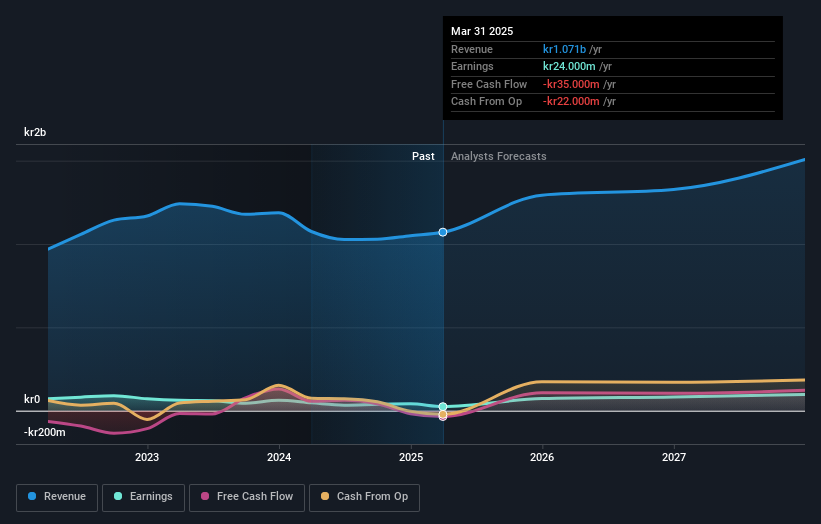821x524 pixels.
Task: Click the kr2b y-axis label
Action: click(x=35, y=132)
